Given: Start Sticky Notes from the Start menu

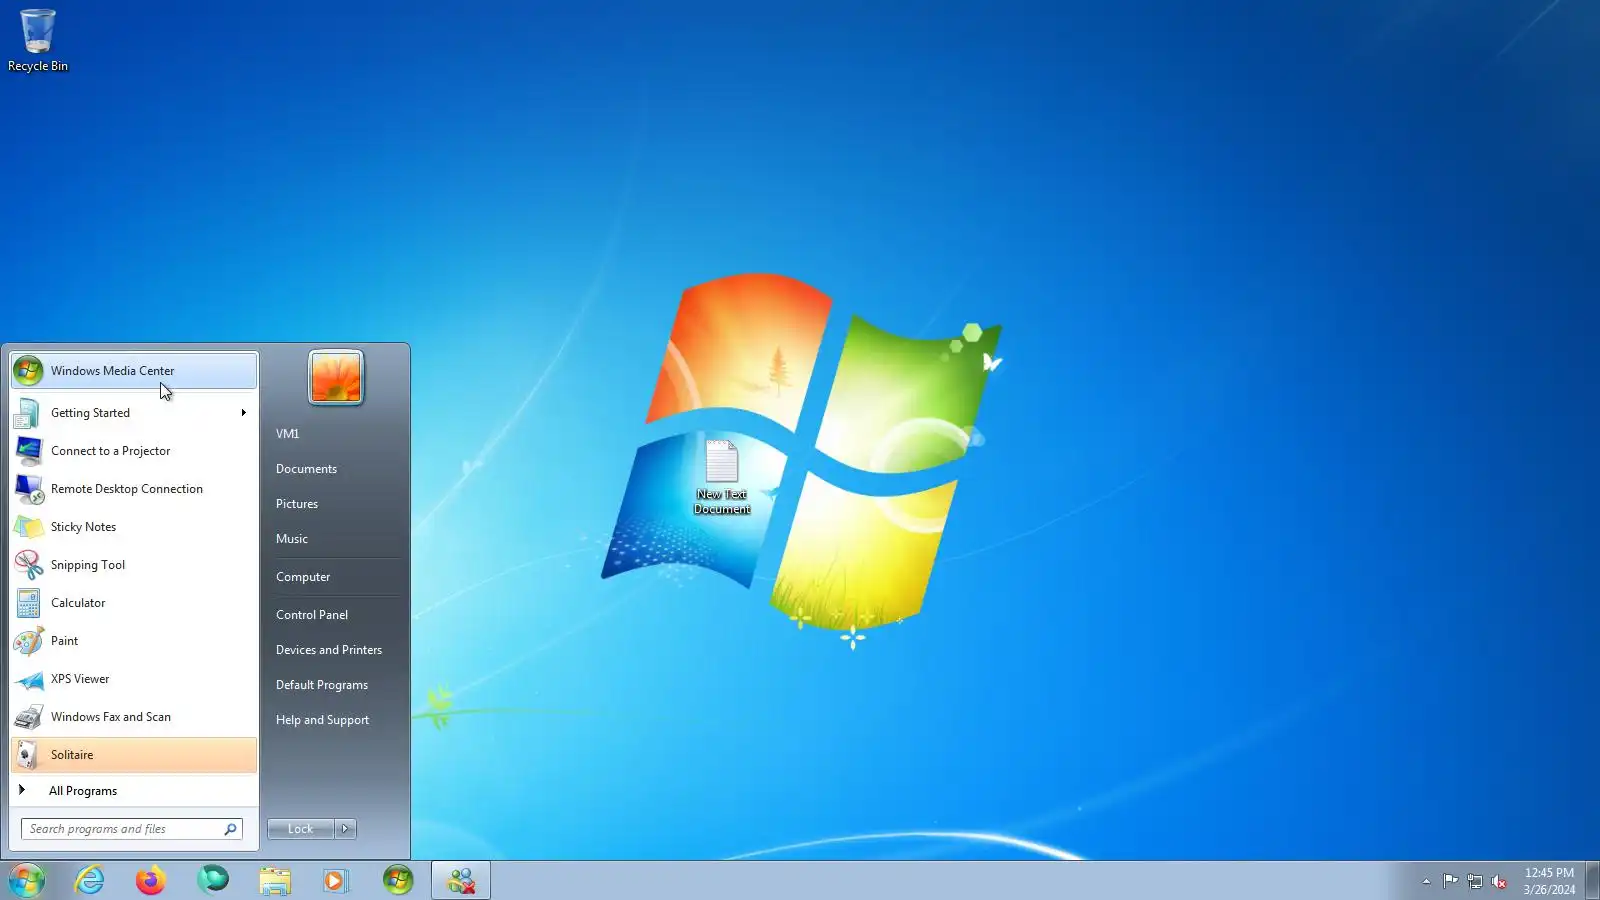Looking at the screenshot, I should coord(134,527).
